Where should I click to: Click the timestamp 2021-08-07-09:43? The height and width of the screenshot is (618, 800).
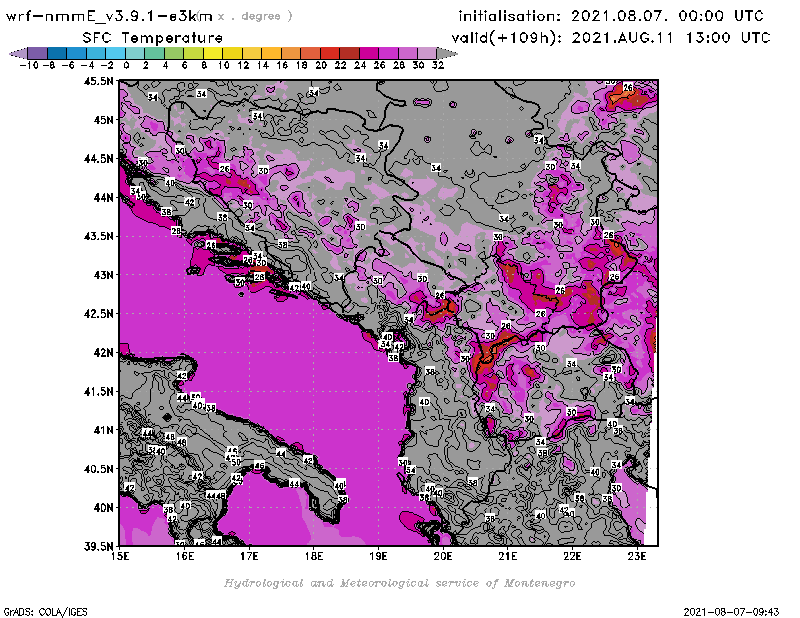pyautogui.click(x=731, y=612)
